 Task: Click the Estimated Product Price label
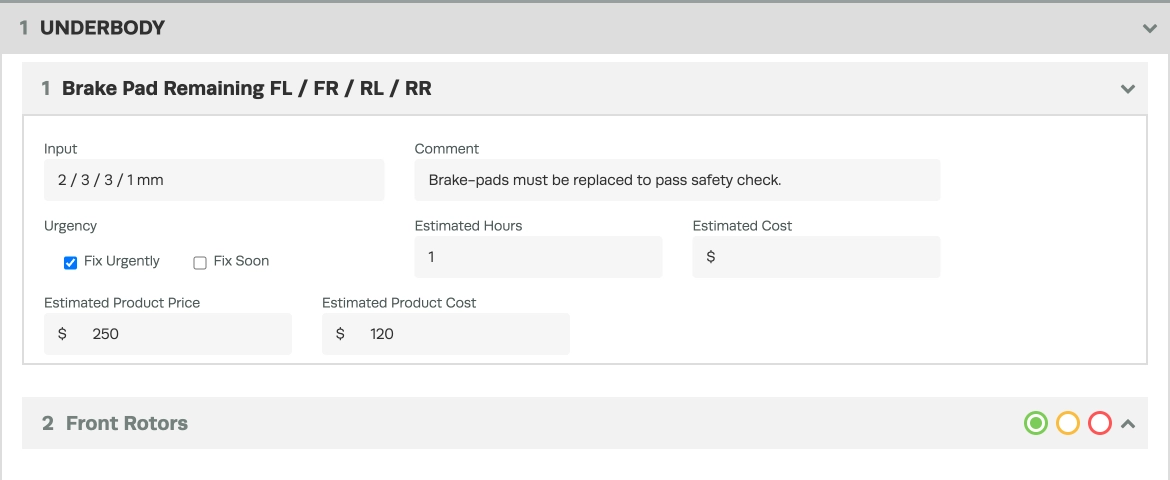point(122,302)
